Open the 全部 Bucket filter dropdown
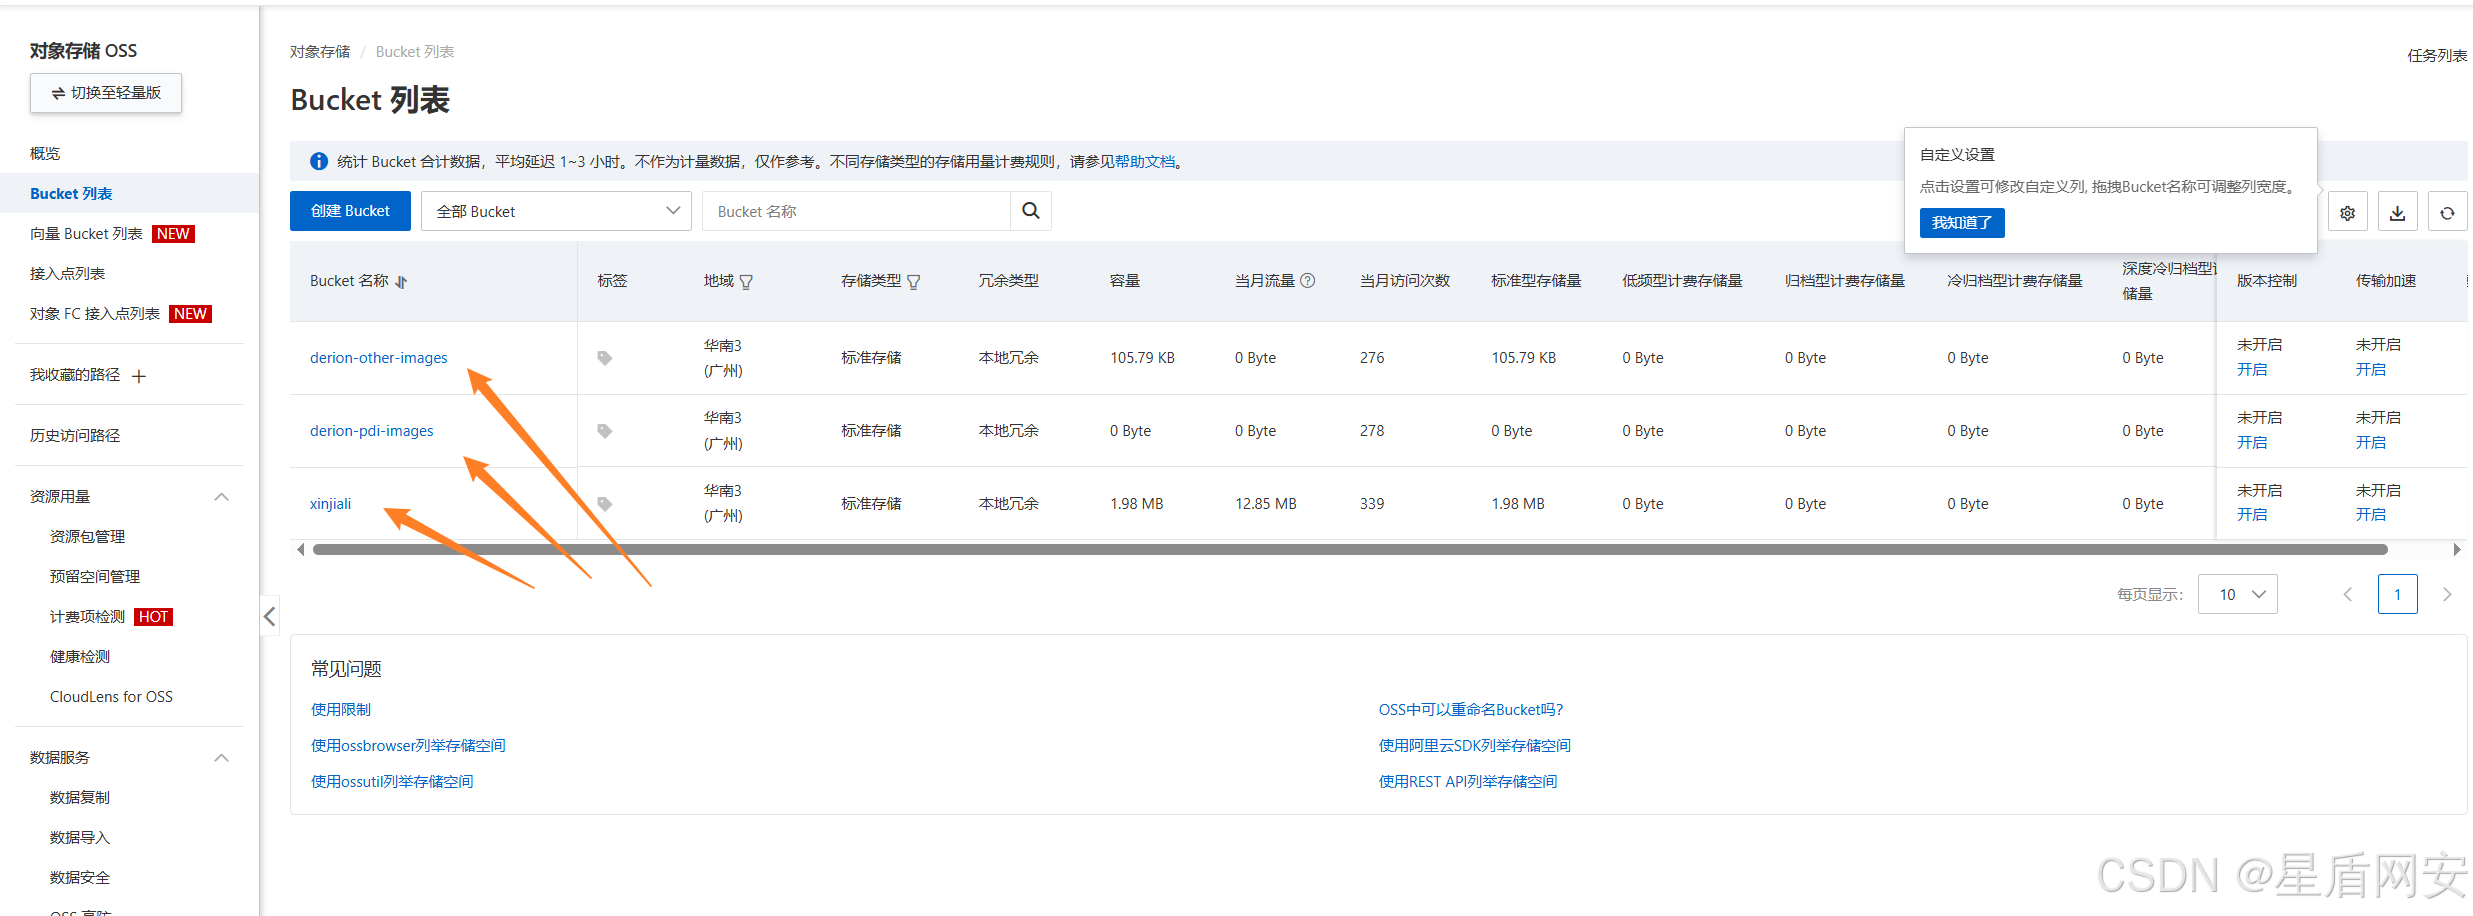The width and height of the screenshot is (2473, 916). pos(556,211)
